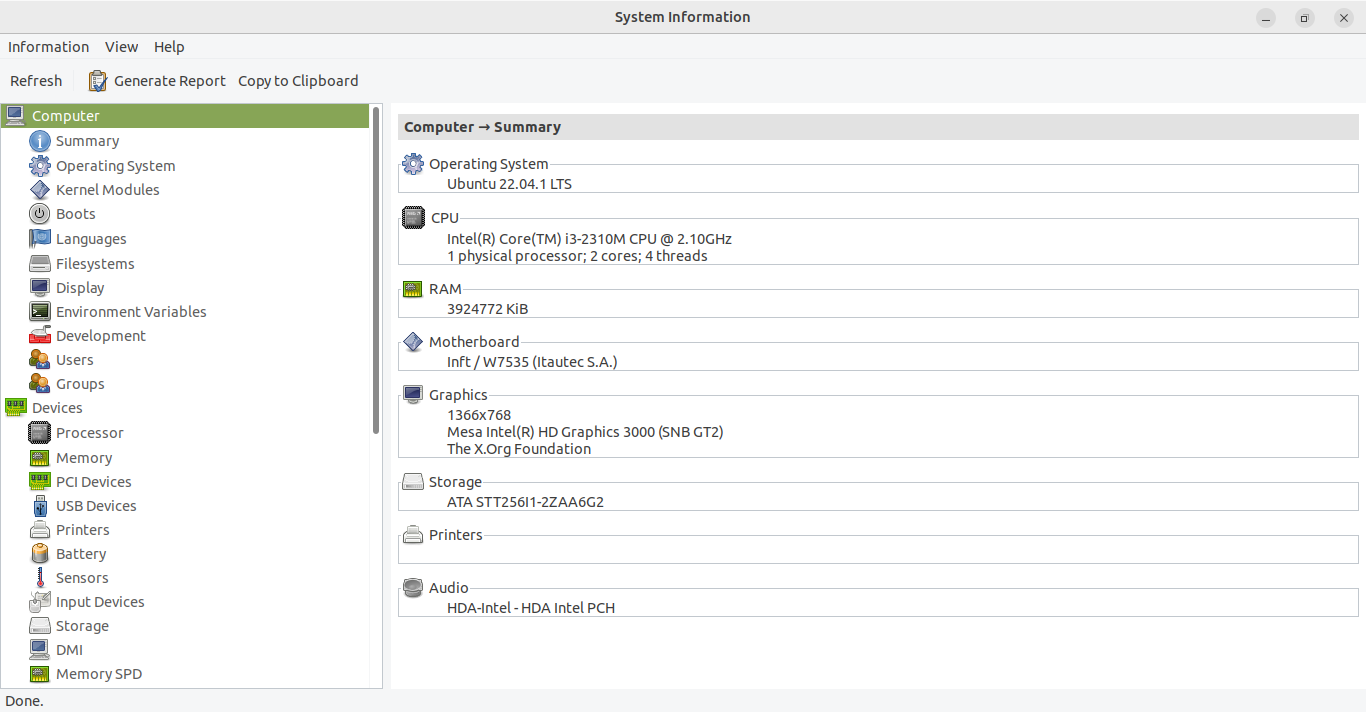Click the Boots power icon

tap(40, 214)
